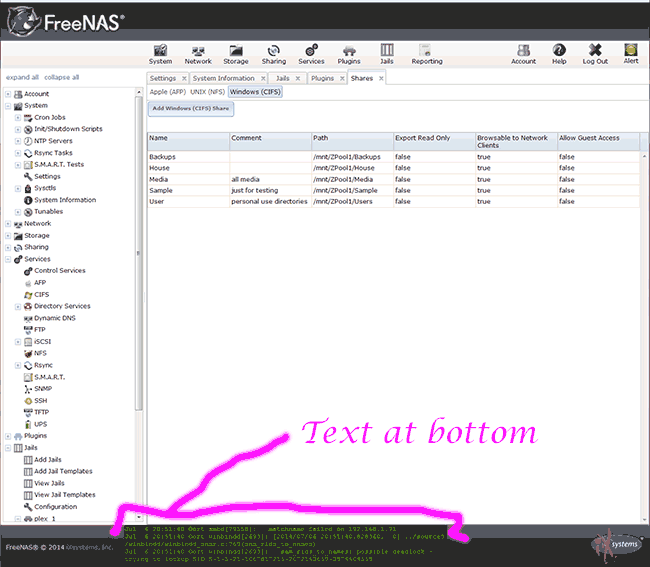The height and width of the screenshot is (567, 650).
Task: Click the expand all link
Action: [x=22, y=77]
